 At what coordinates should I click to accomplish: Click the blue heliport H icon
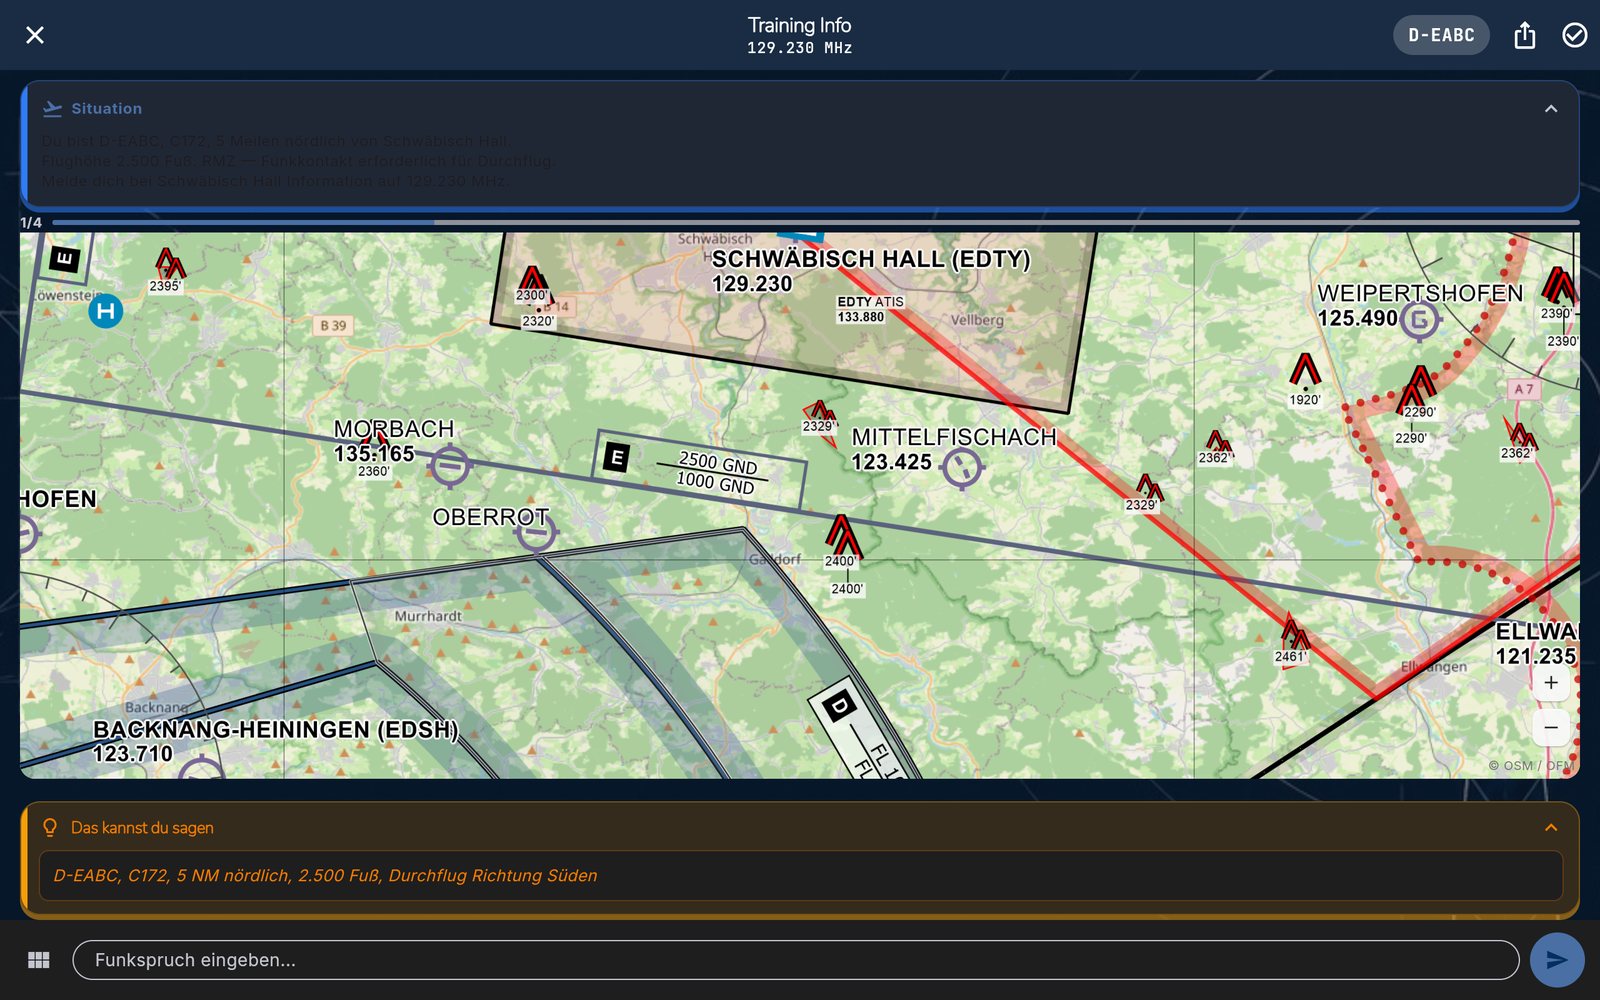(106, 311)
